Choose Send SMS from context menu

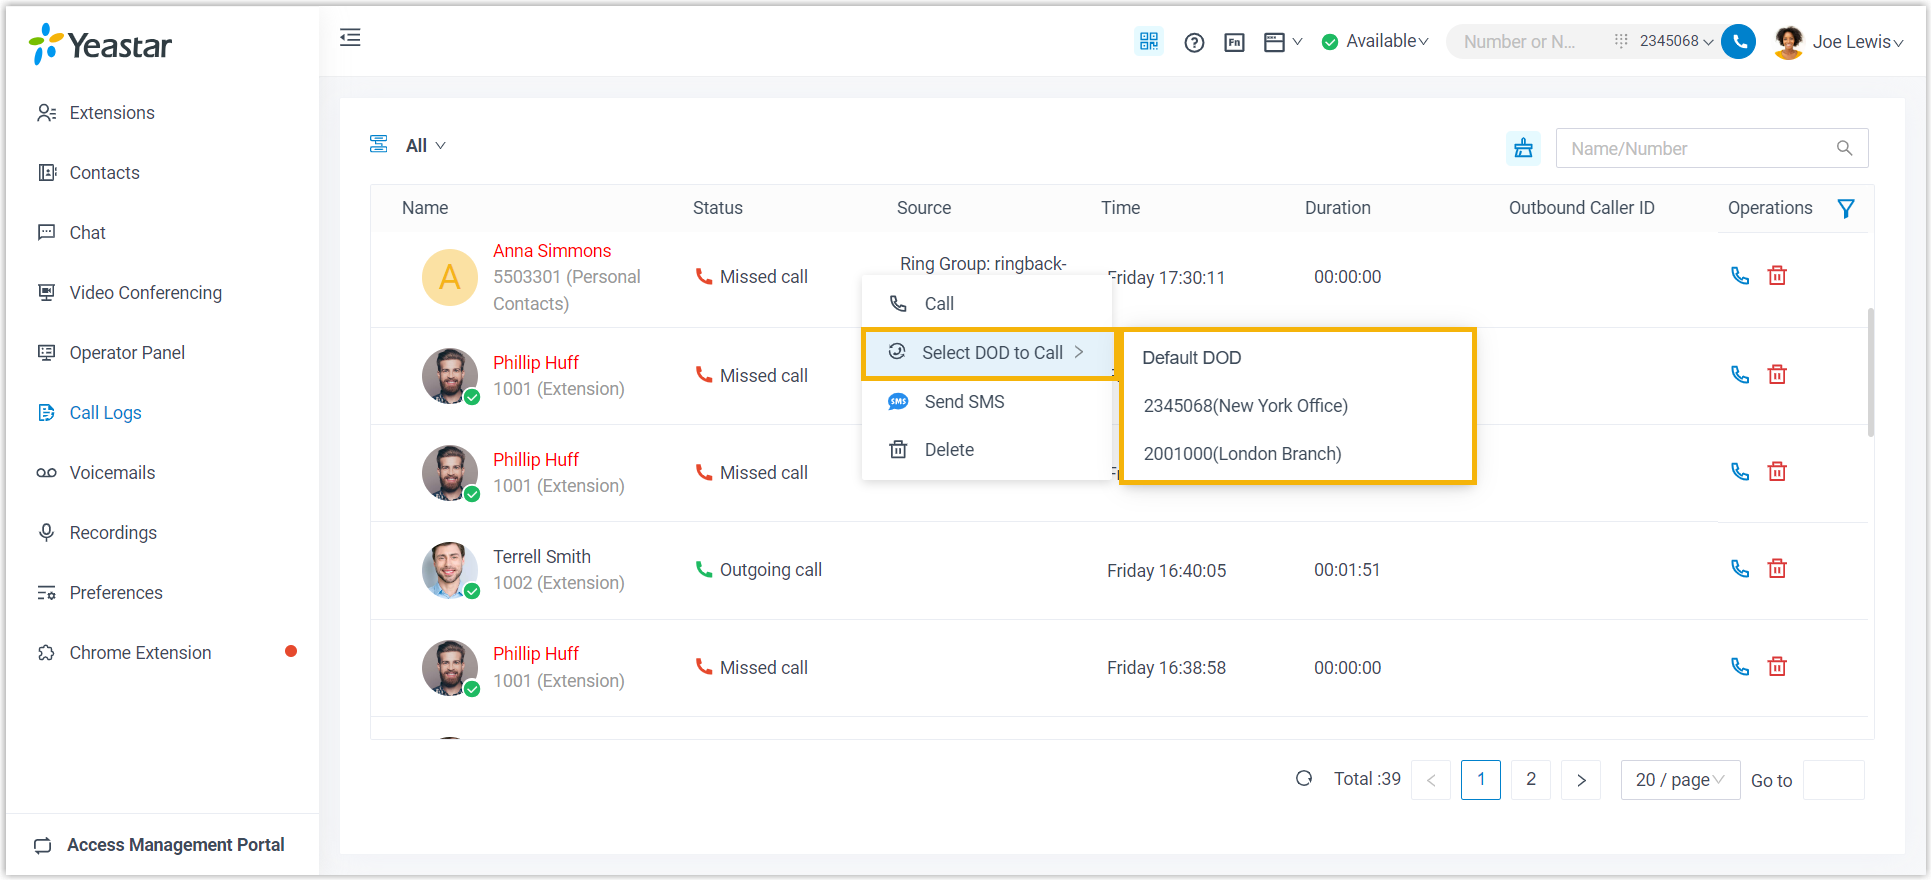tap(987, 402)
